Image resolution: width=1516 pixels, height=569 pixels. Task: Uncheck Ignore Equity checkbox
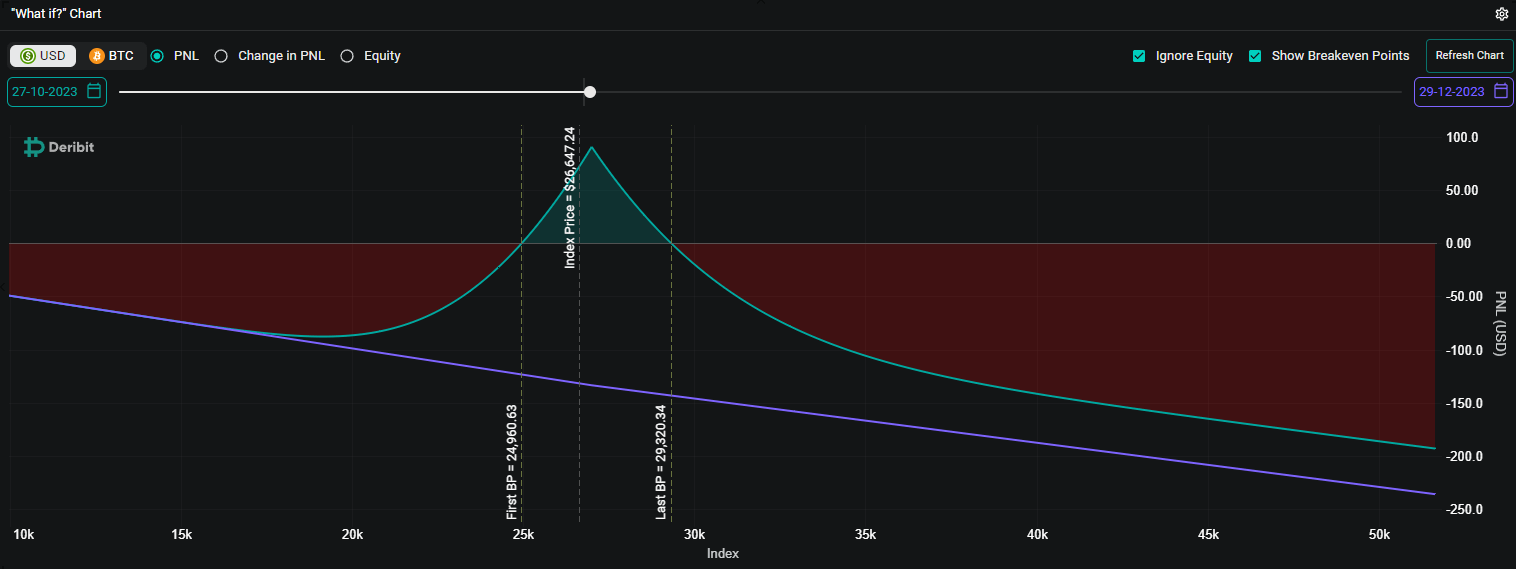pyautogui.click(x=1139, y=56)
